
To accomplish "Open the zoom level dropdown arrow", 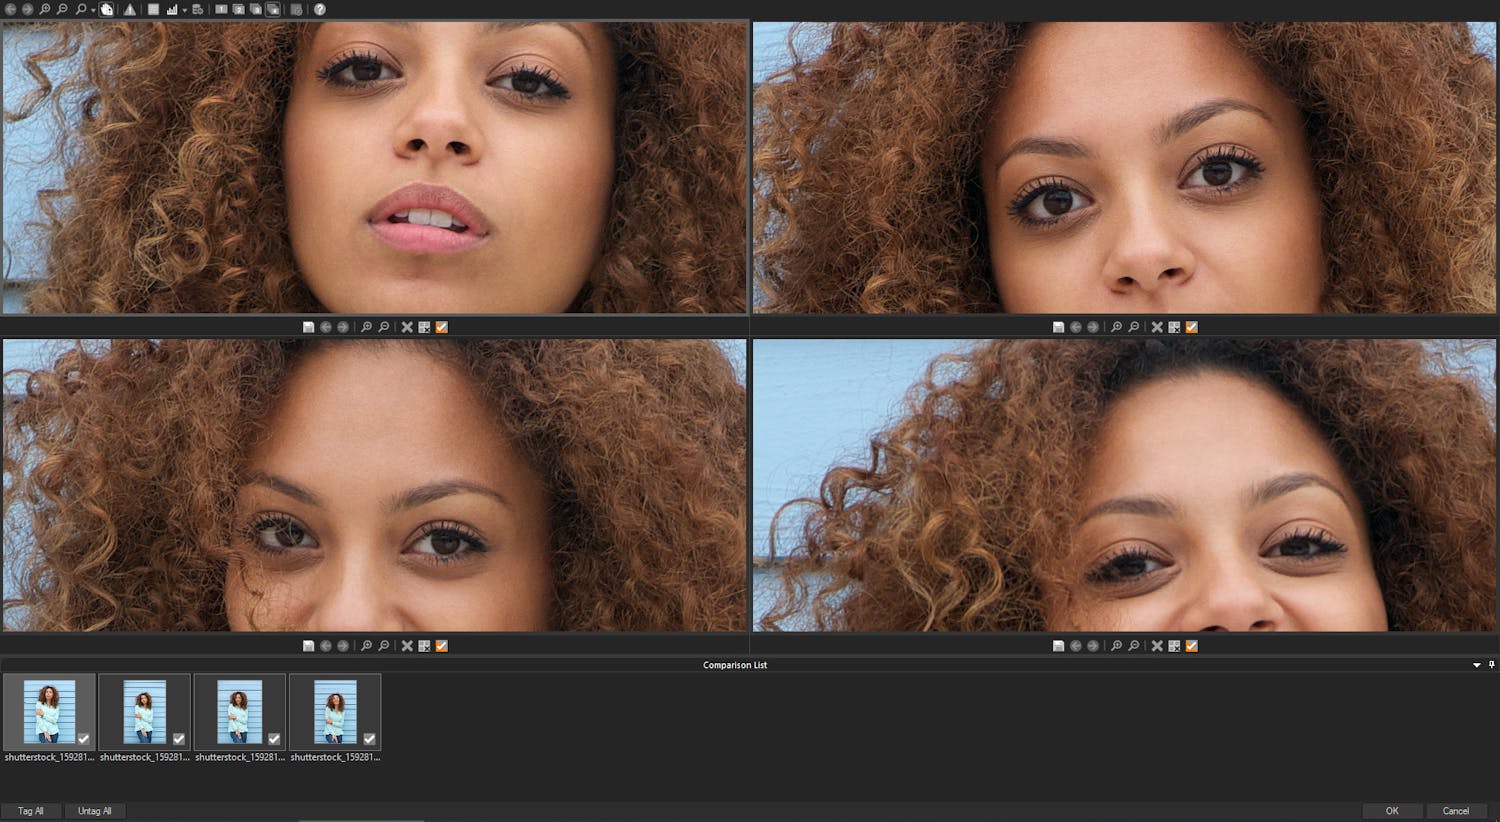I will [93, 10].
